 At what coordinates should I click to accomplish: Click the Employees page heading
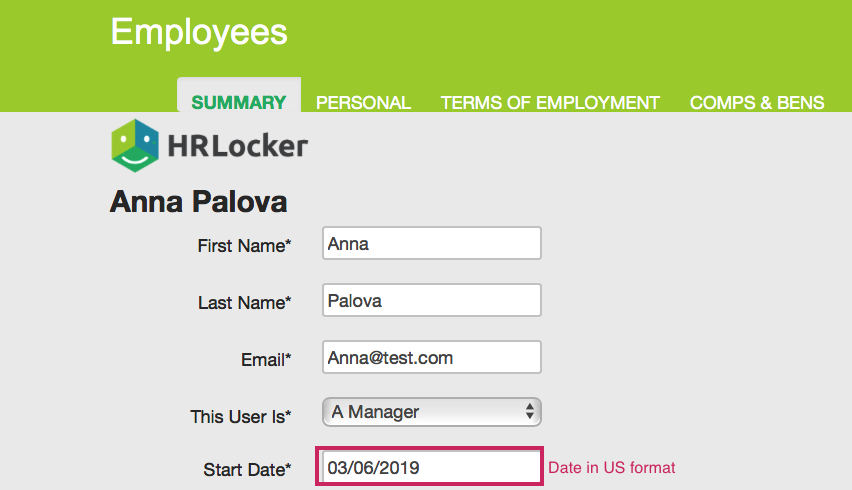tap(199, 32)
